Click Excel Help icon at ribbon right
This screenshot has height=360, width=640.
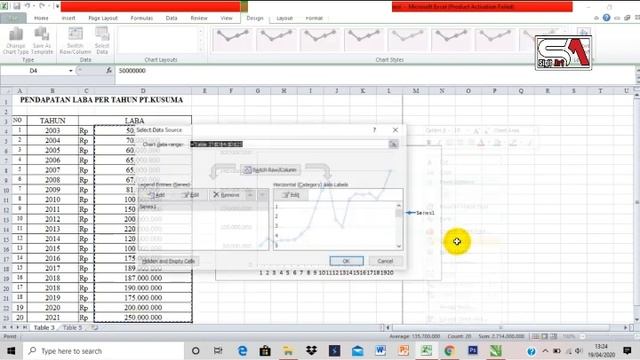607,18
